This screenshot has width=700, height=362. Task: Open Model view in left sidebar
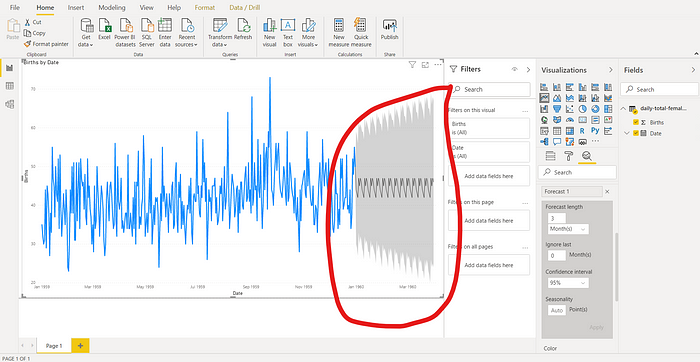click(9, 104)
